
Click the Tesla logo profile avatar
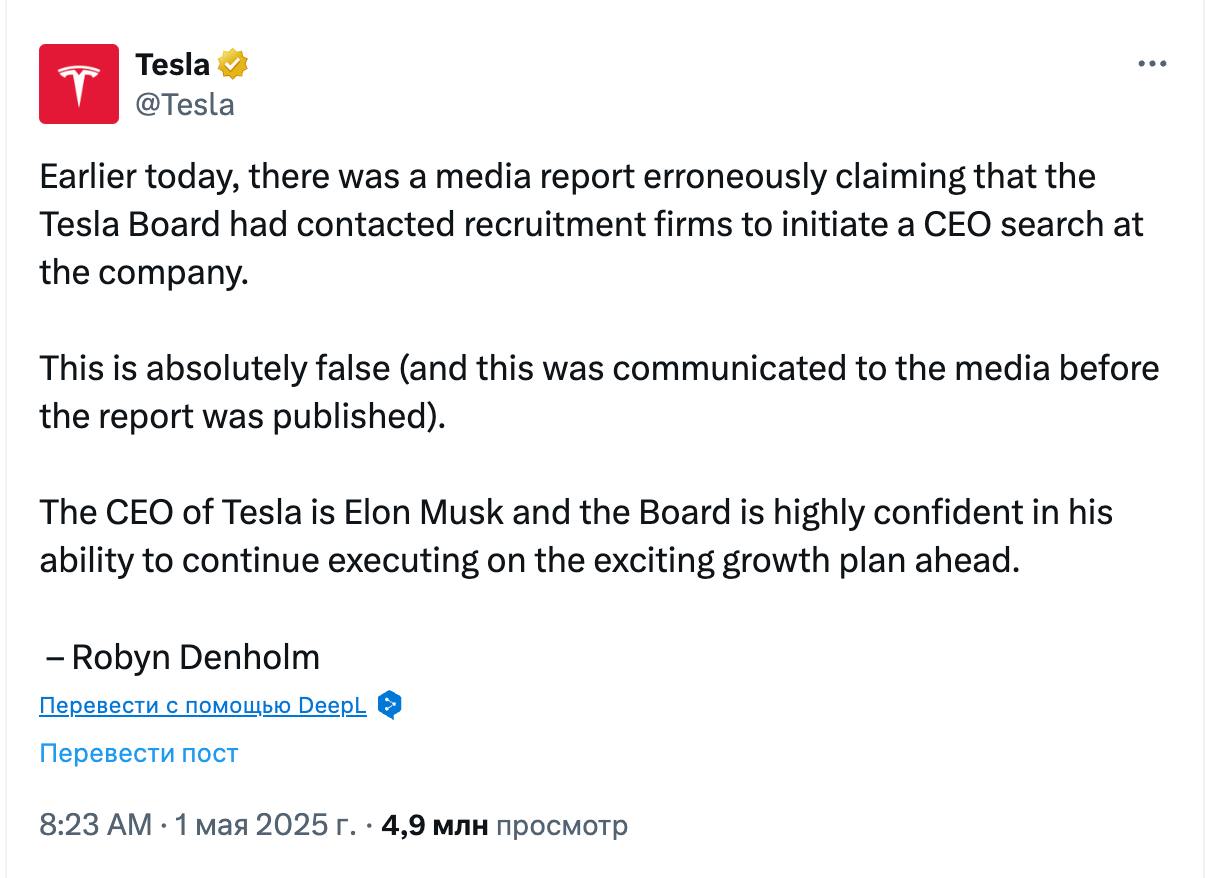79,84
